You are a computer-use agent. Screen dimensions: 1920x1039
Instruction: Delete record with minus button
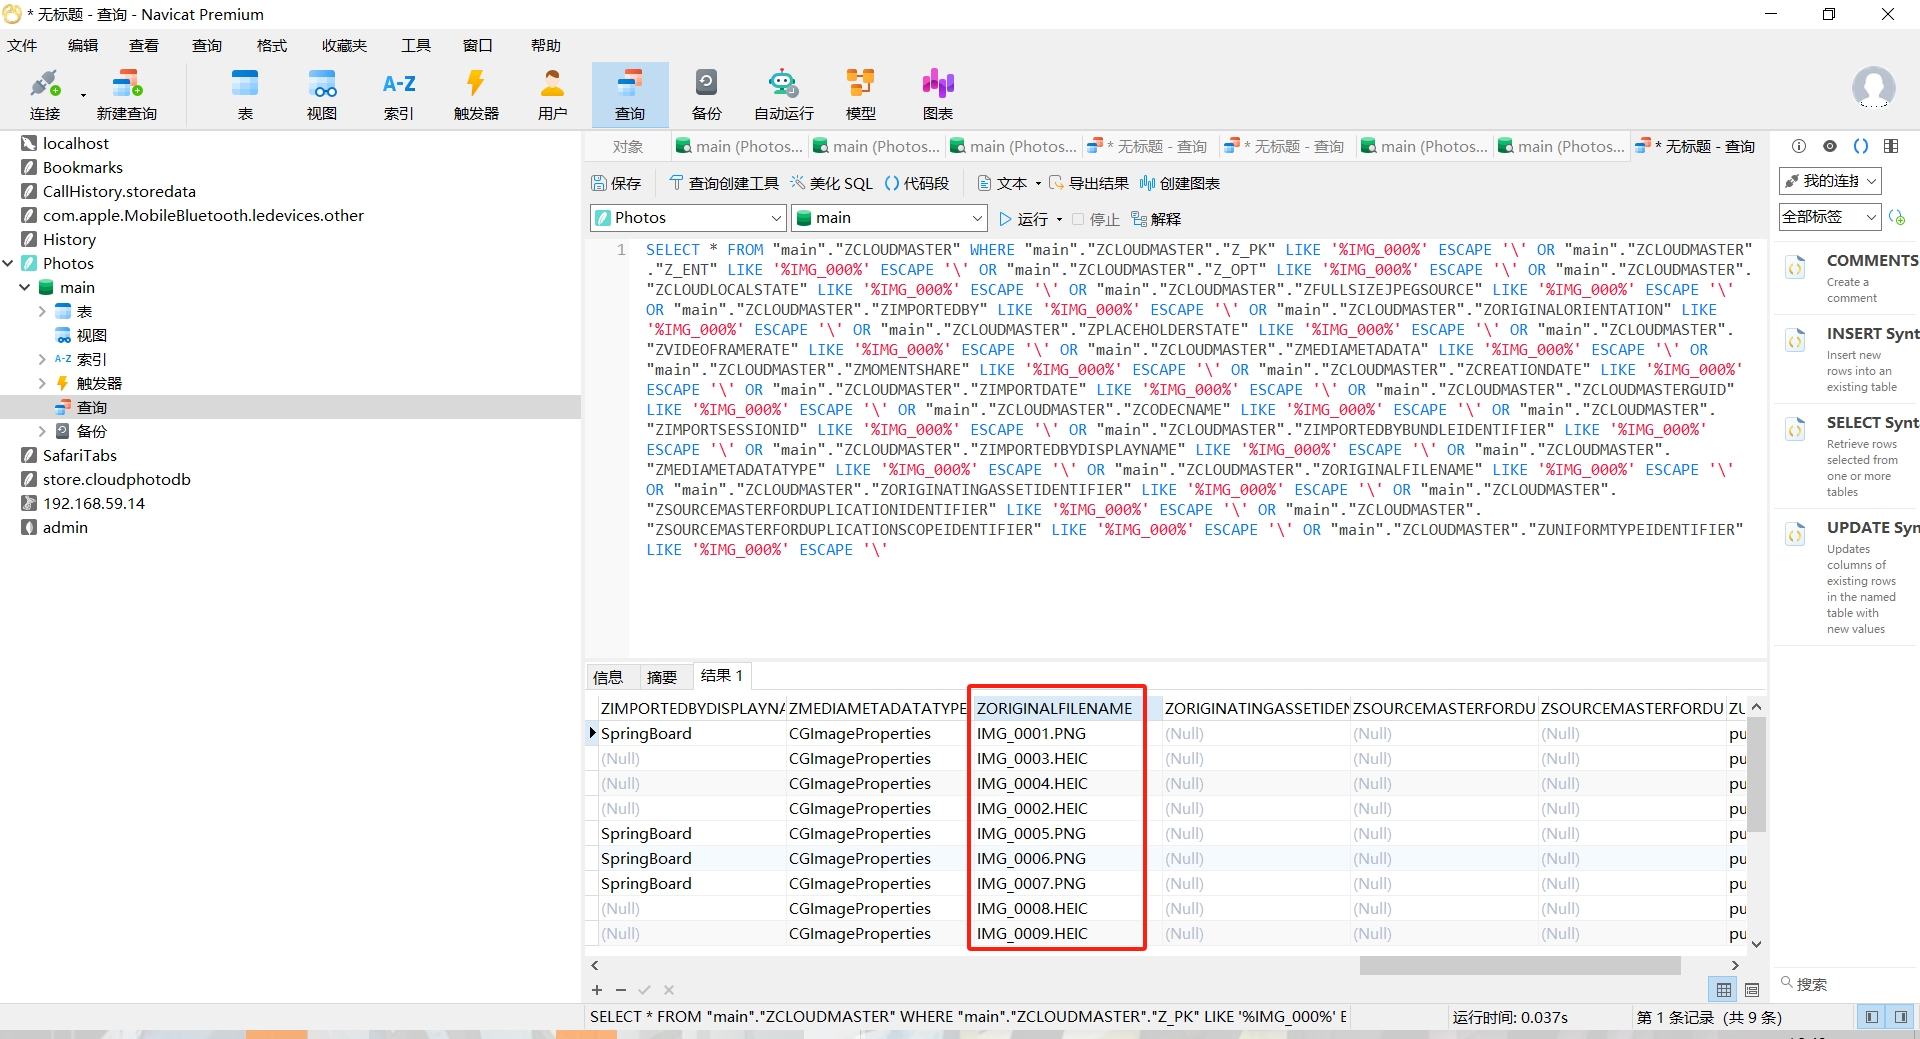point(621,990)
